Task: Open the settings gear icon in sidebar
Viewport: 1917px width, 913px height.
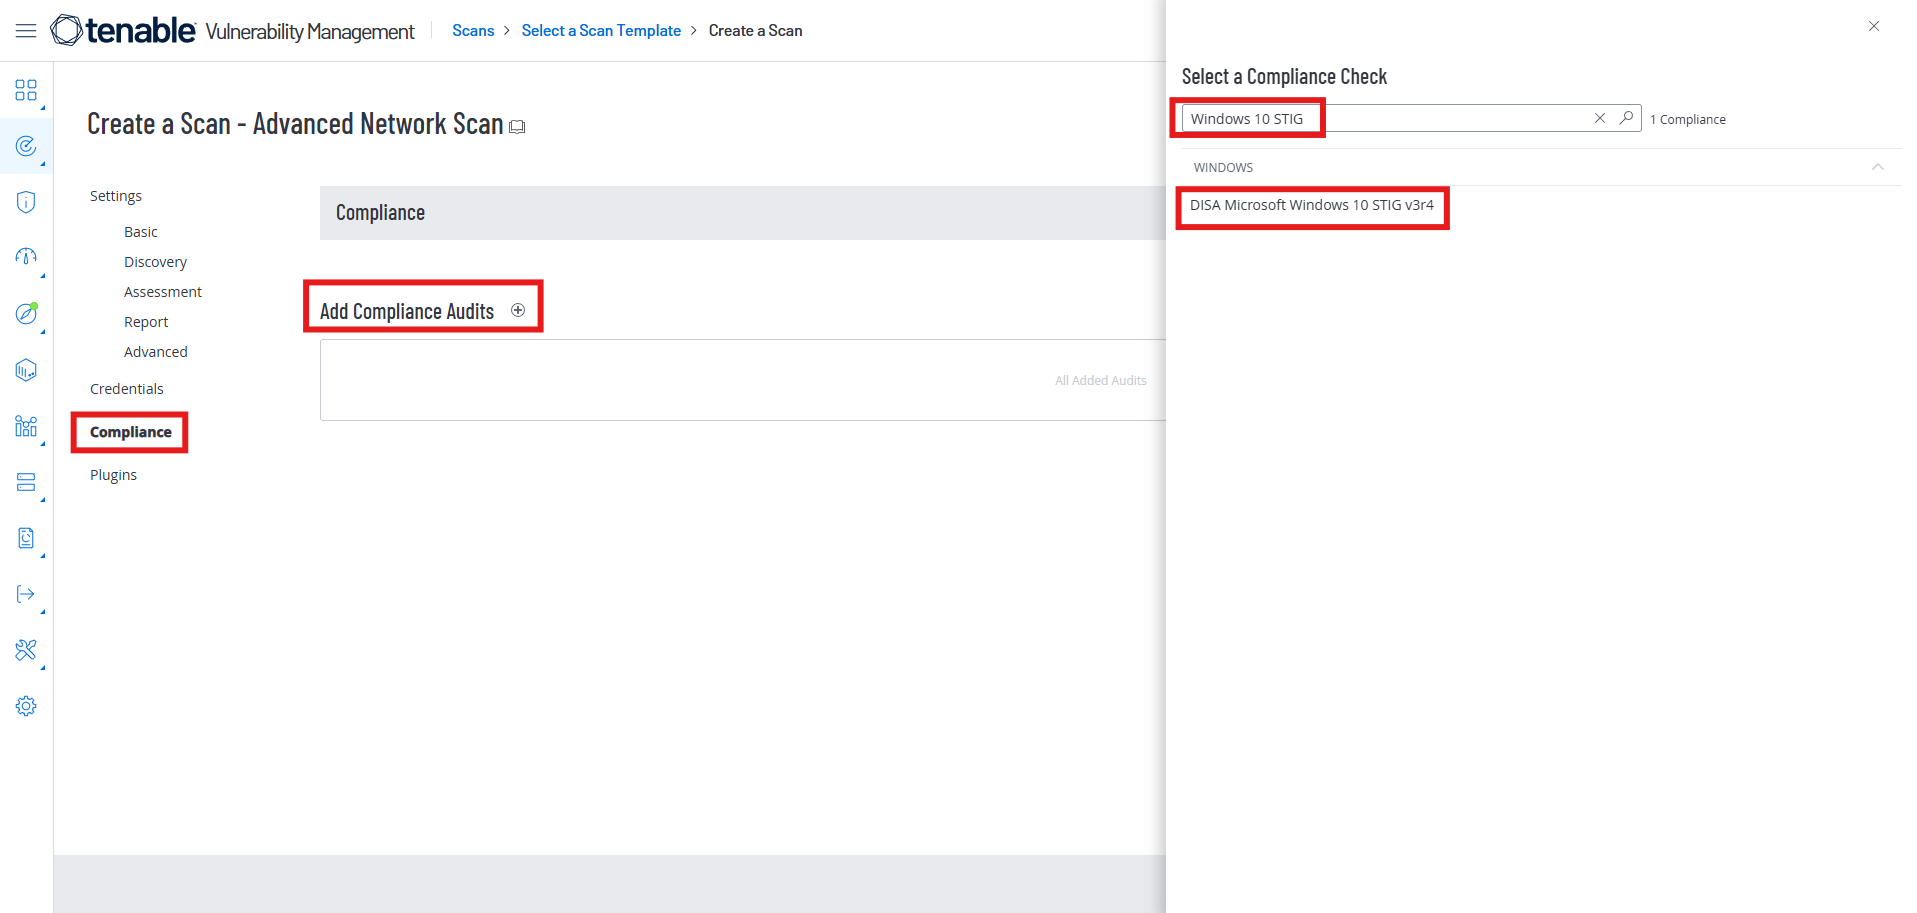Action: [26, 706]
